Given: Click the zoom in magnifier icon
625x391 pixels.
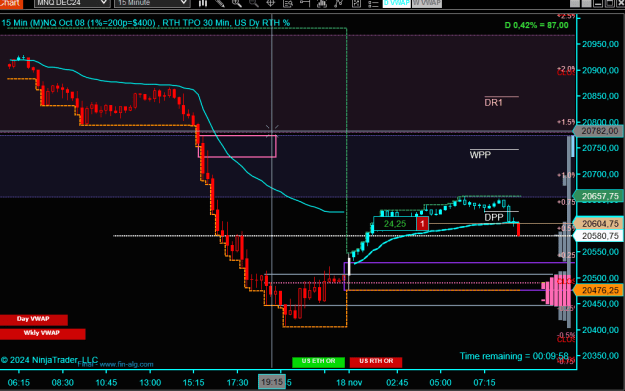Looking at the screenshot, I should [237, 4].
